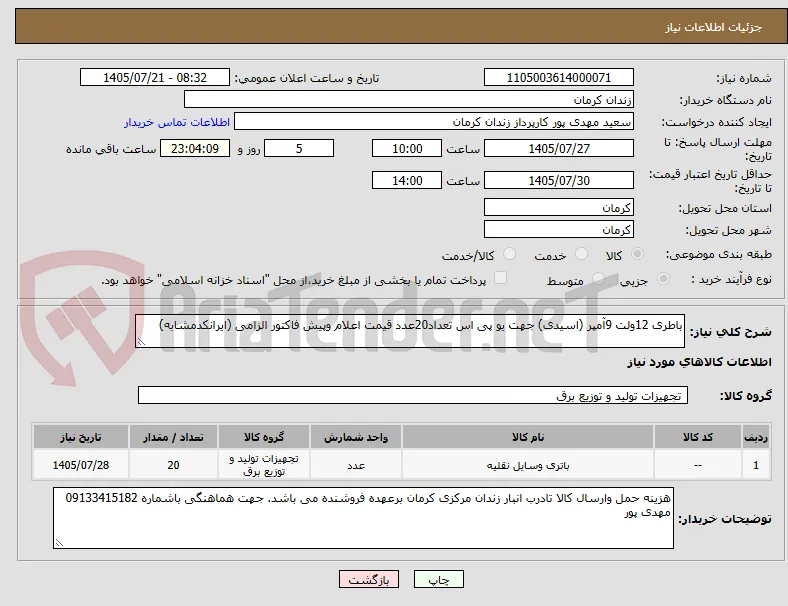Click the بازگشت back button

click(369, 579)
